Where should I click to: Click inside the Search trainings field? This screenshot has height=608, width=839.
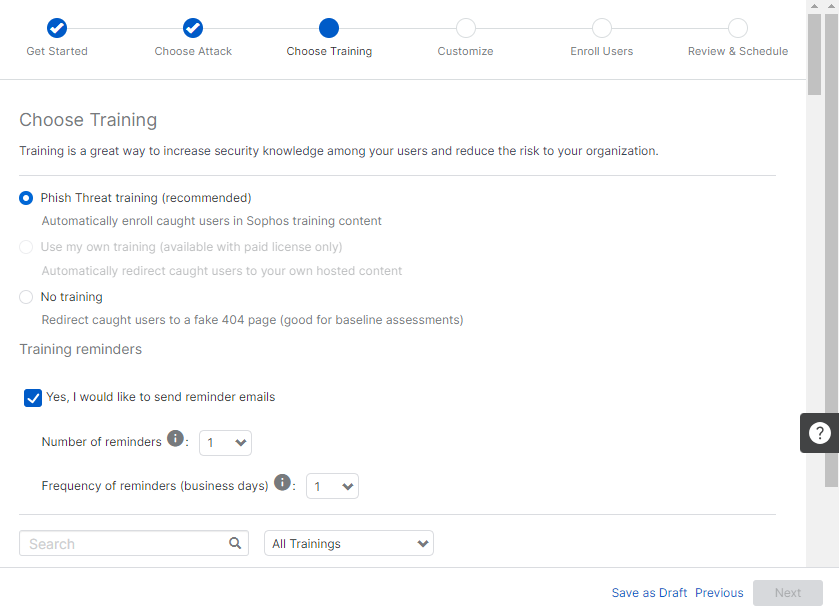tap(120, 543)
